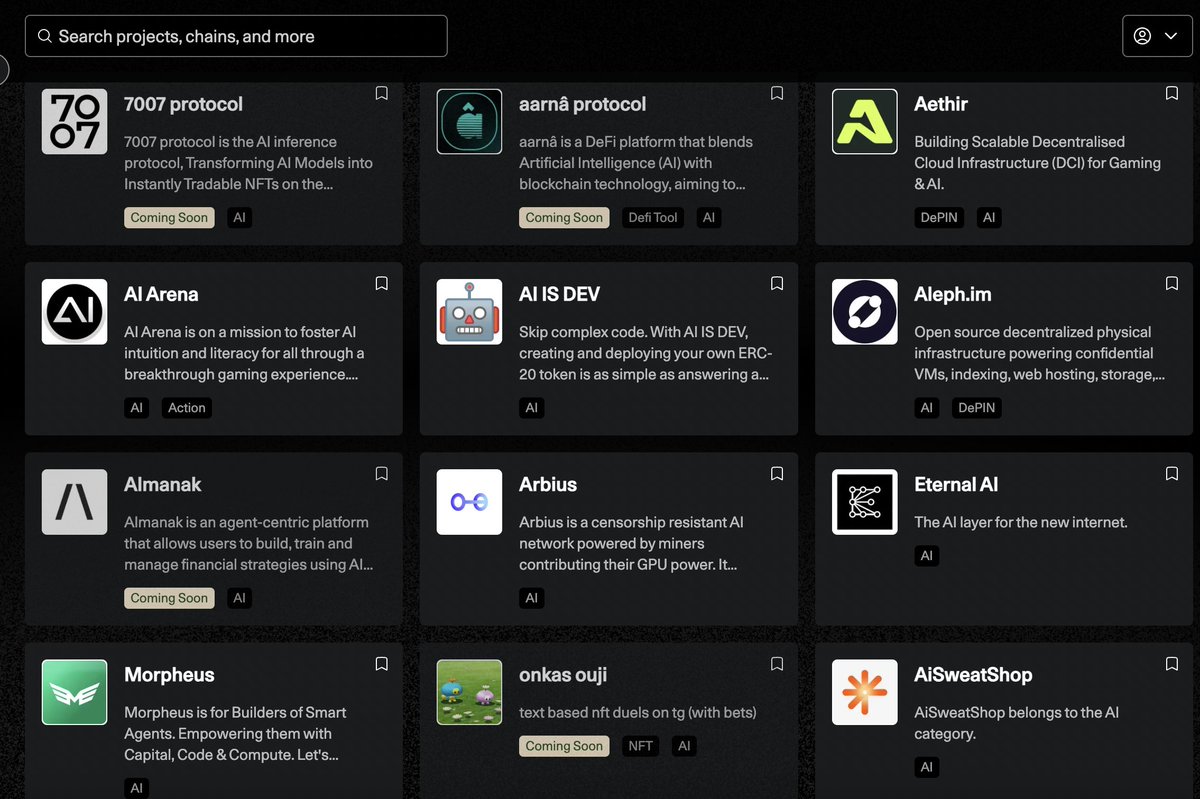This screenshot has width=1200, height=799.
Task: Open the aarnâ protocol logo
Action: (469, 121)
